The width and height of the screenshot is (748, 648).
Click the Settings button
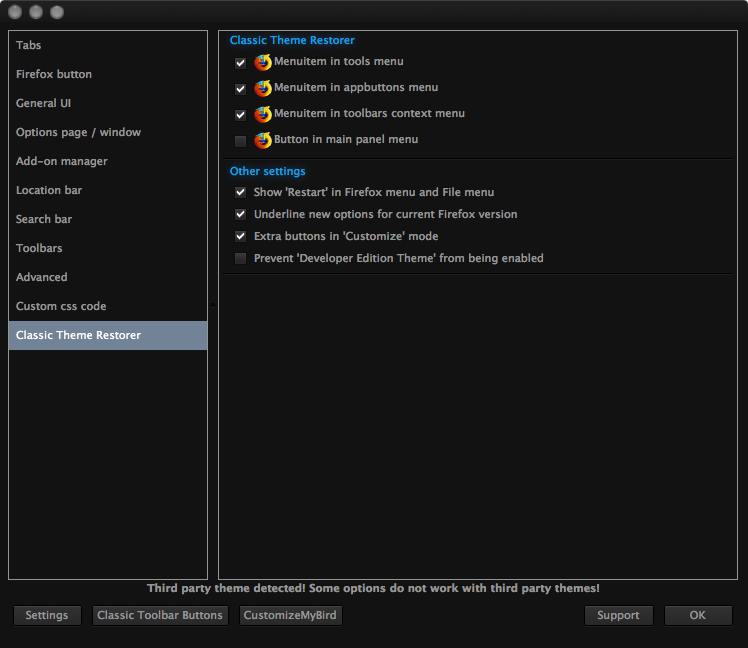[x=47, y=615]
